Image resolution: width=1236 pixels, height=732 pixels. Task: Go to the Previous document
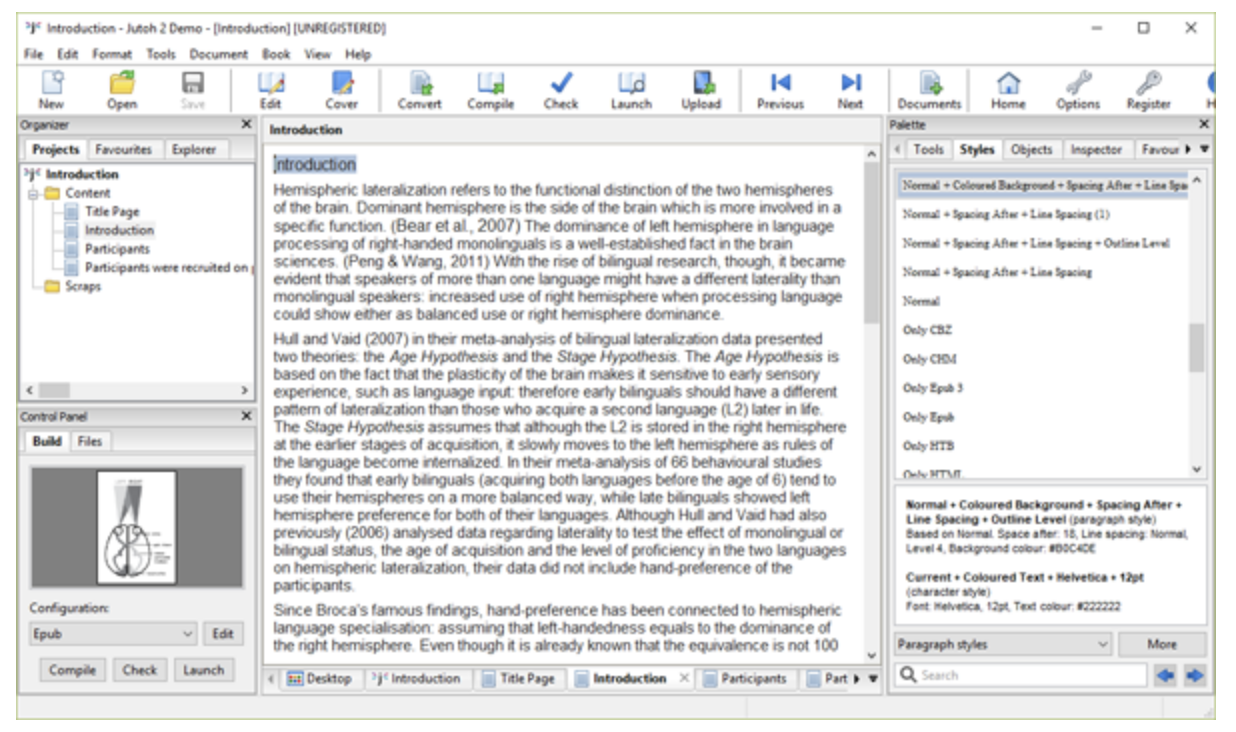click(x=780, y=89)
